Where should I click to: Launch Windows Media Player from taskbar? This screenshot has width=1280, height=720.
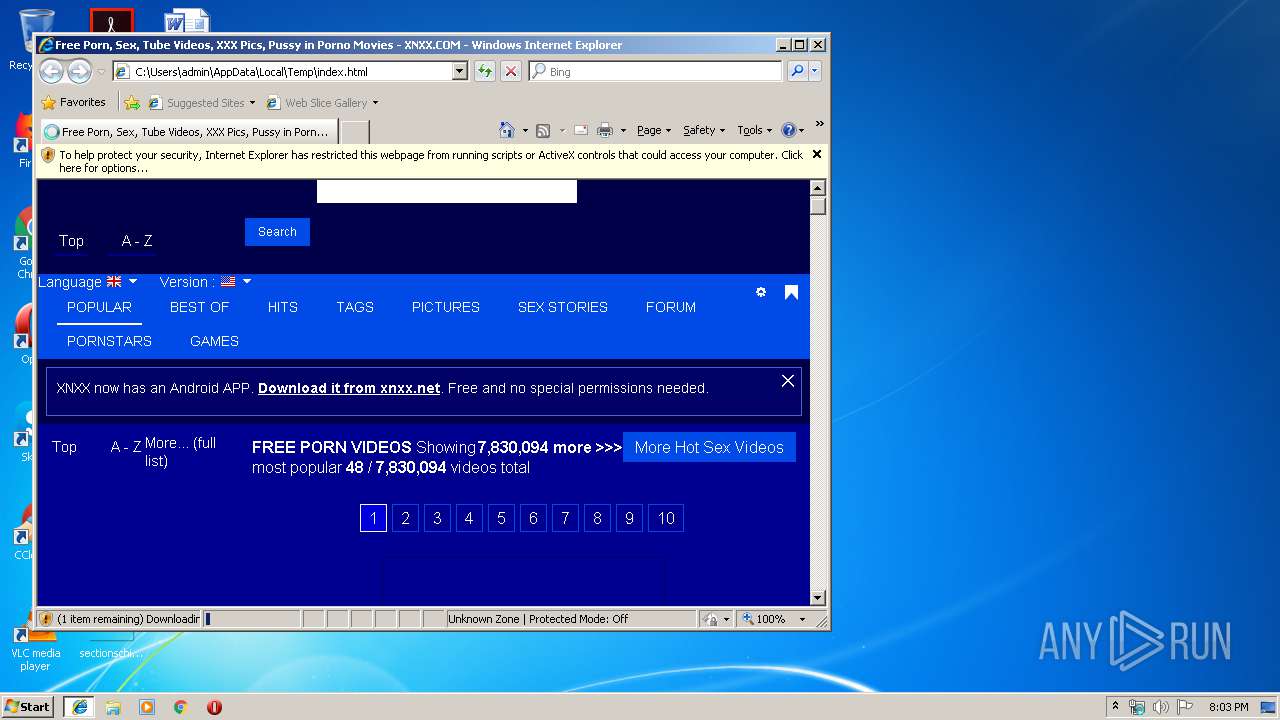click(147, 706)
